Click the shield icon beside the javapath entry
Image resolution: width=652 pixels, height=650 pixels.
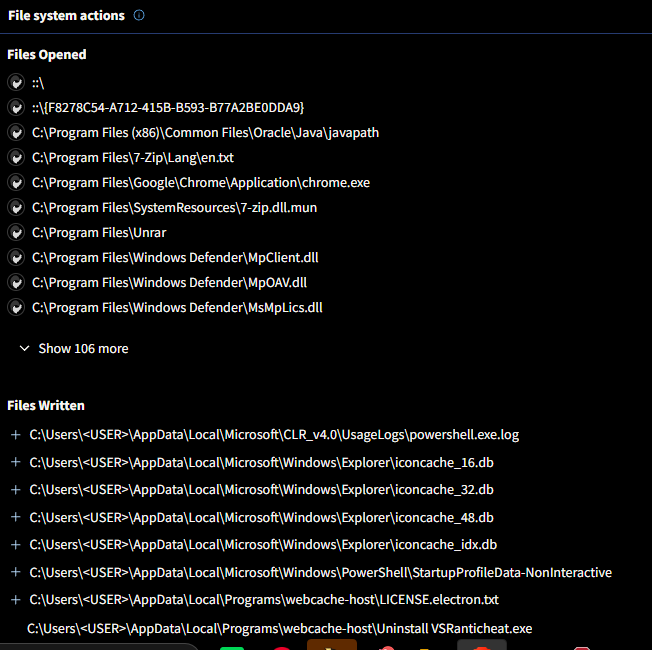[x=16, y=132]
